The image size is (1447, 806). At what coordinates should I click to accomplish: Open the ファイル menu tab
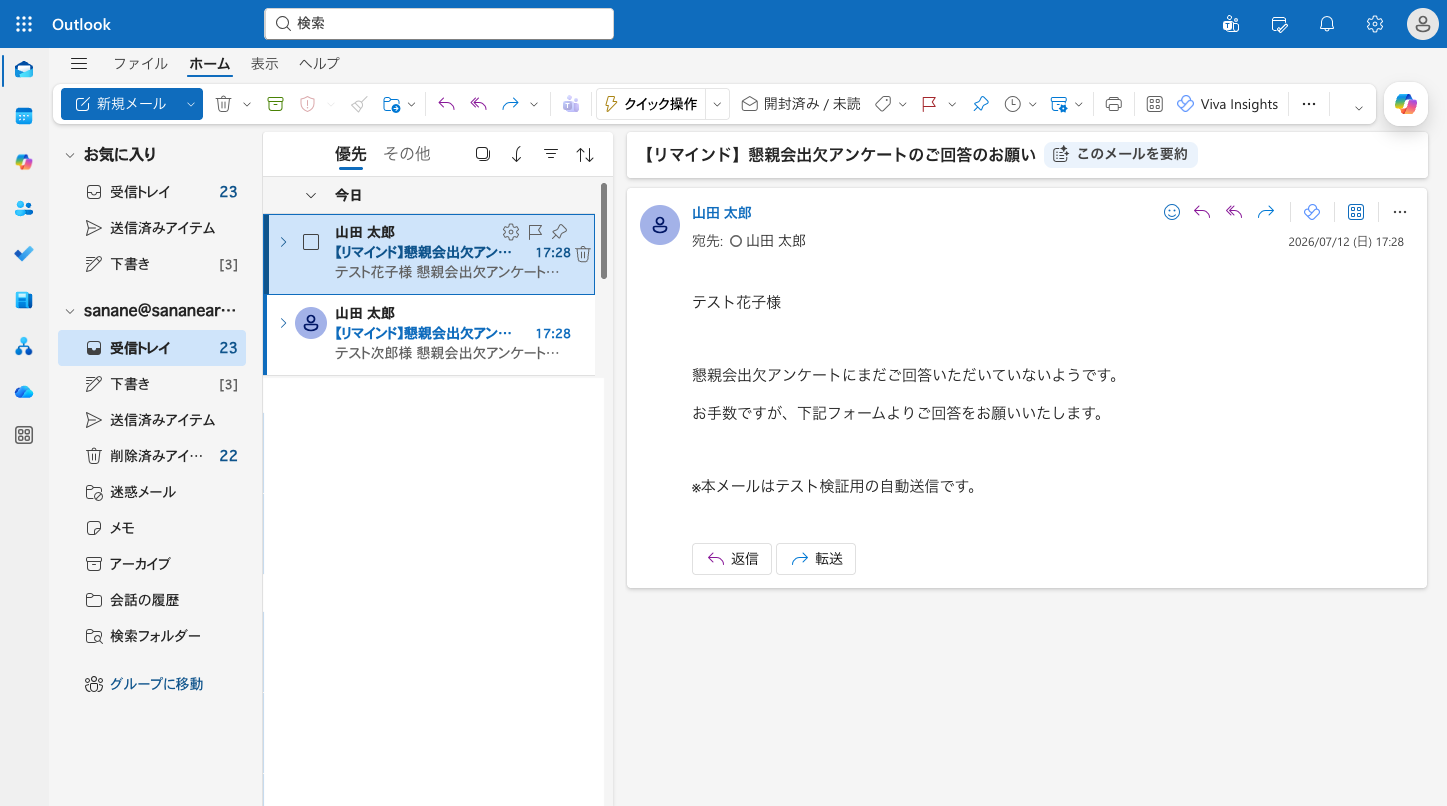(140, 63)
